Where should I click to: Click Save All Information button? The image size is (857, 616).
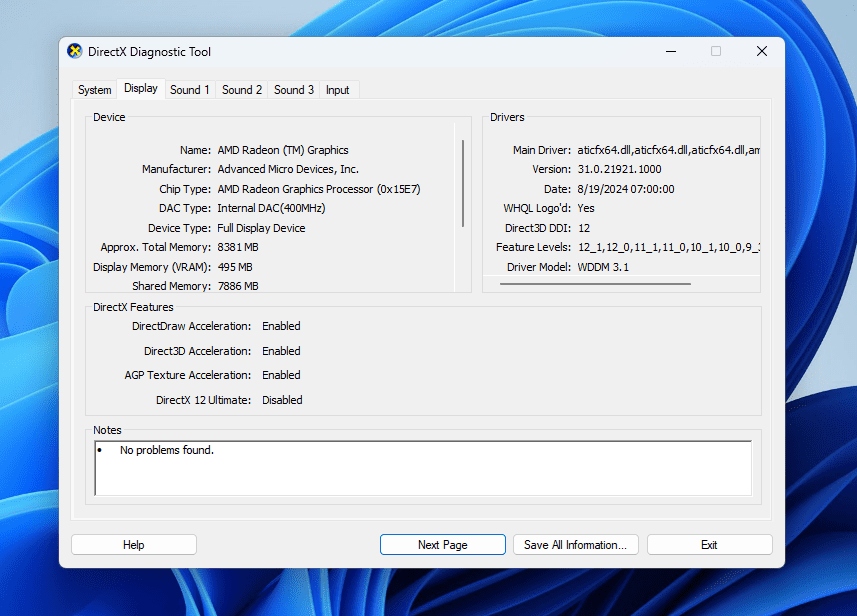click(575, 544)
